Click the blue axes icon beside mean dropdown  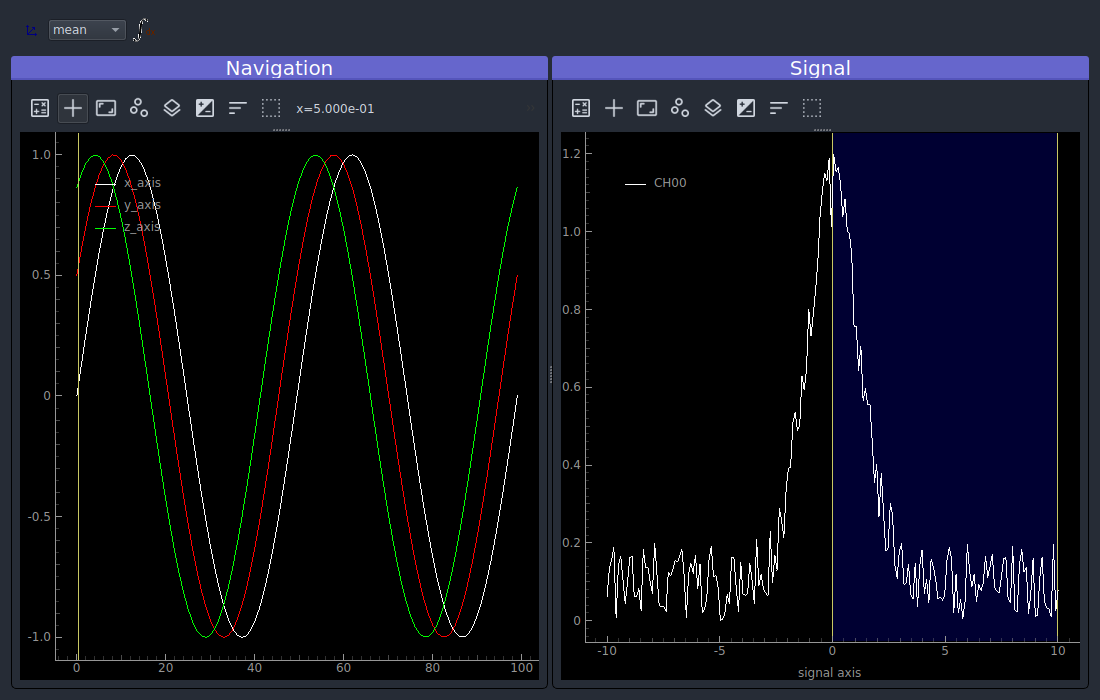(31, 30)
